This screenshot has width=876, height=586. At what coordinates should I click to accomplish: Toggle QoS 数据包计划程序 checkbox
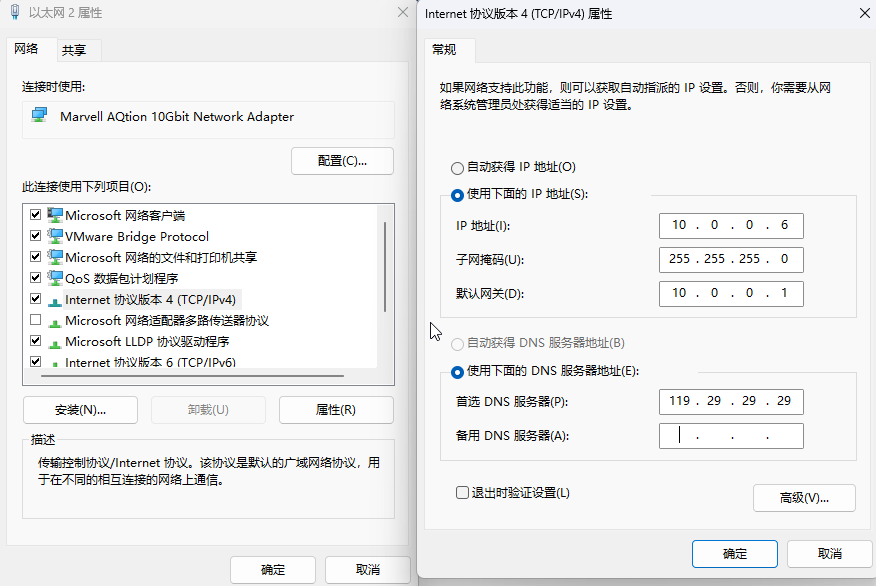36,278
